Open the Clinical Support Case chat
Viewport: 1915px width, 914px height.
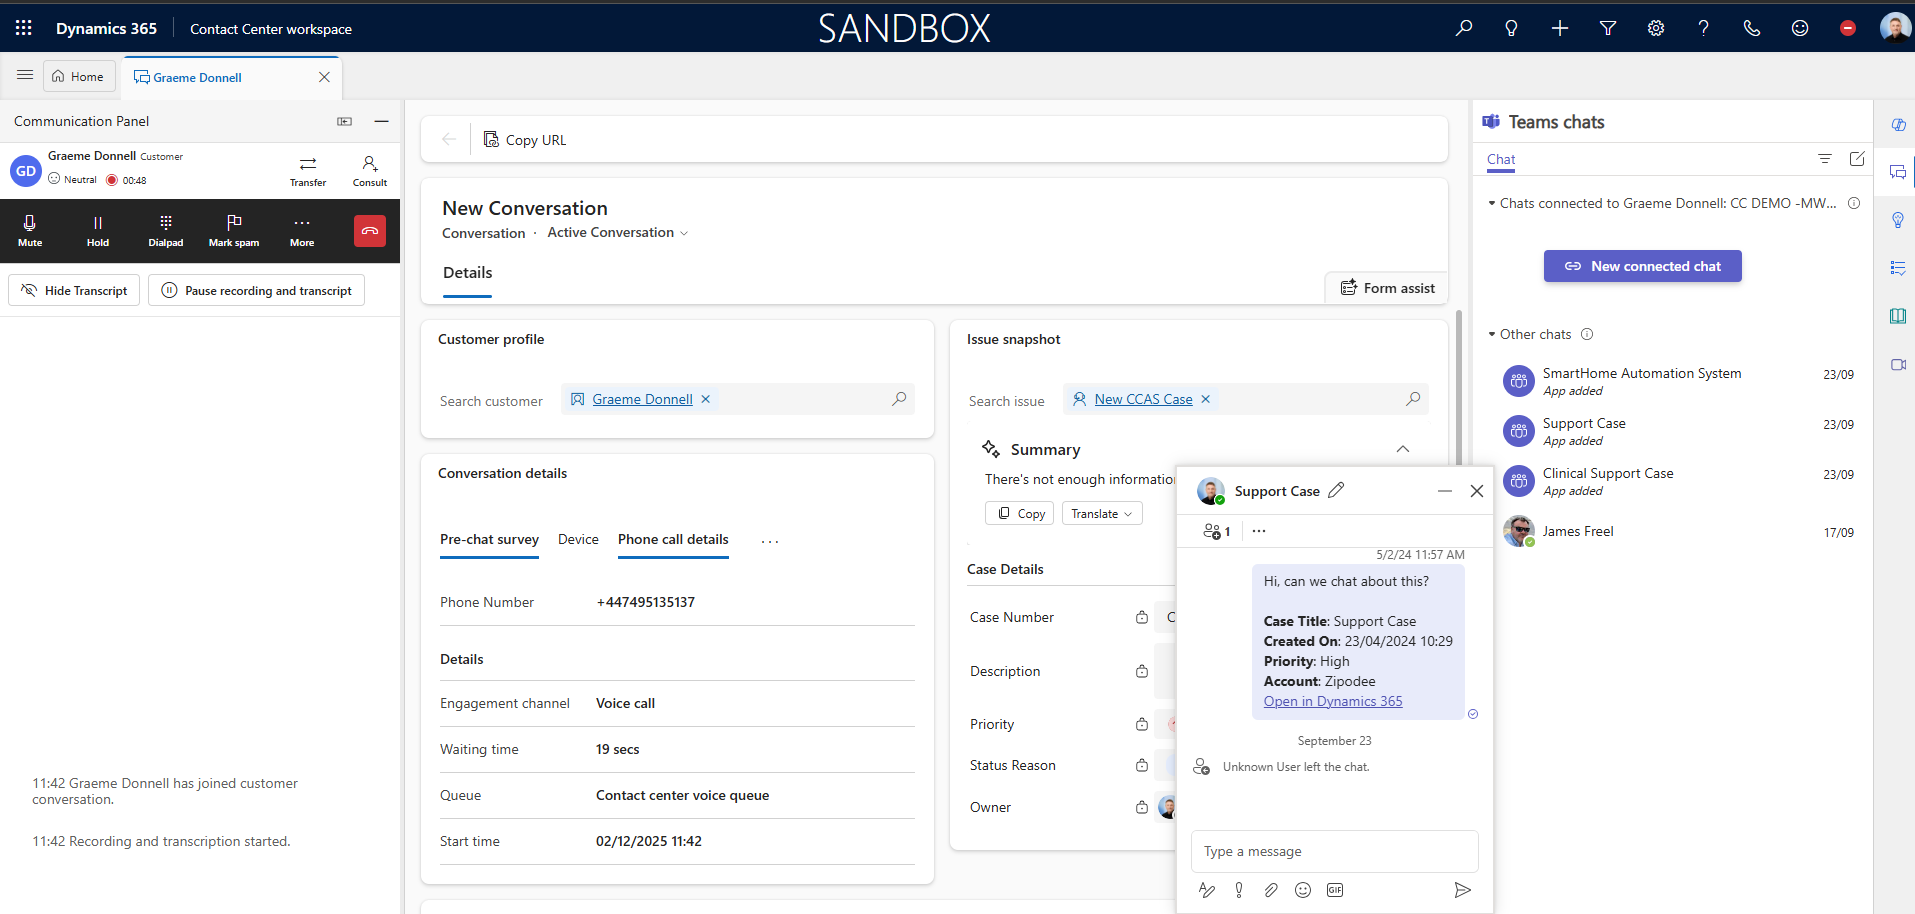click(x=1678, y=481)
